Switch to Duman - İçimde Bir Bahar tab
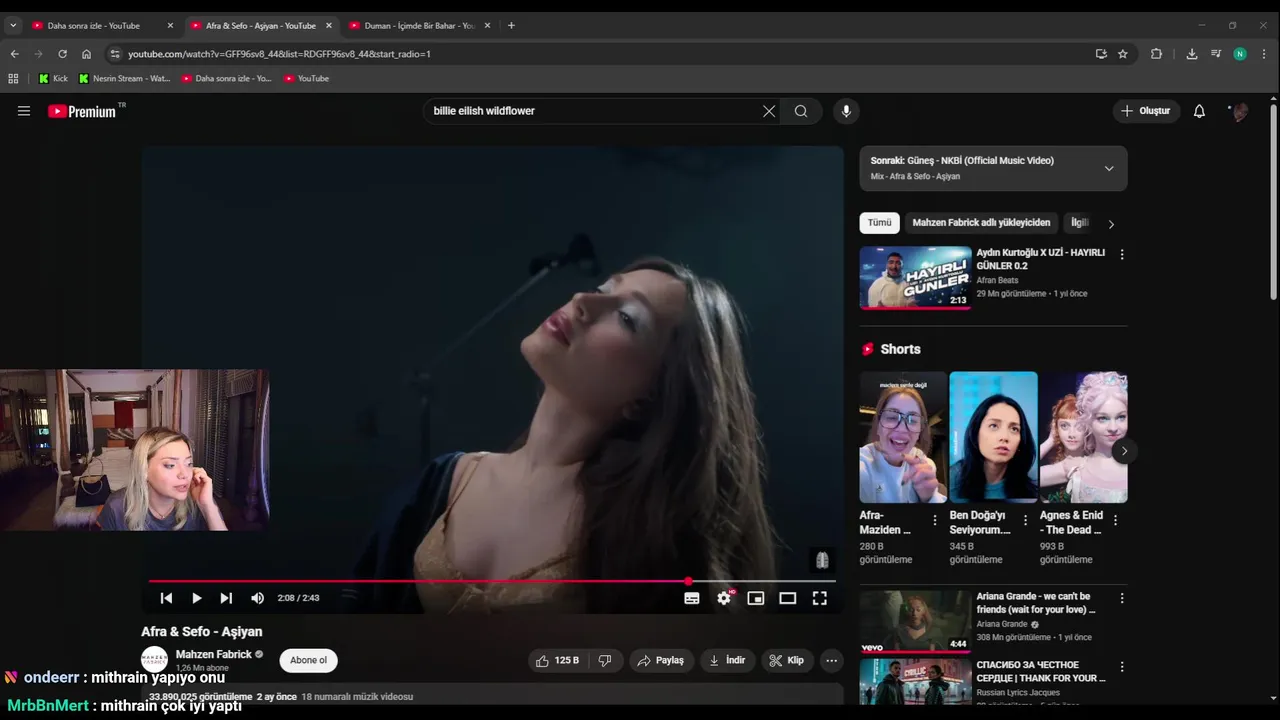Image resolution: width=1280 pixels, height=720 pixels. coord(419,25)
